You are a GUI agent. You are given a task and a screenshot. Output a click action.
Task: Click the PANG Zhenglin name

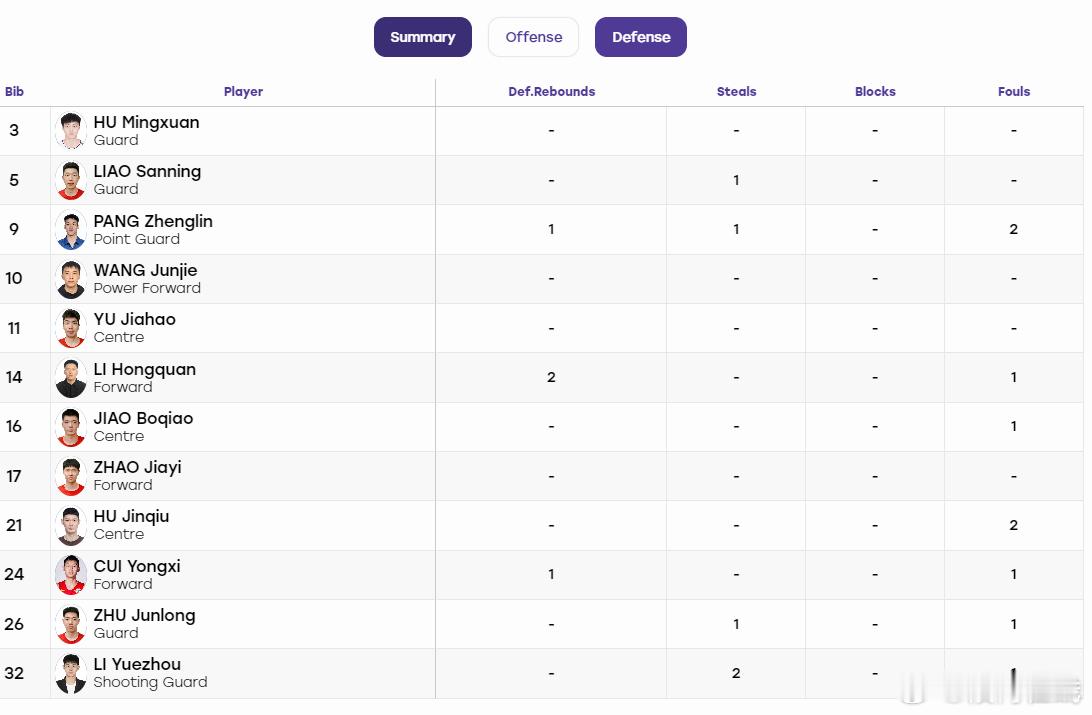click(x=153, y=221)
